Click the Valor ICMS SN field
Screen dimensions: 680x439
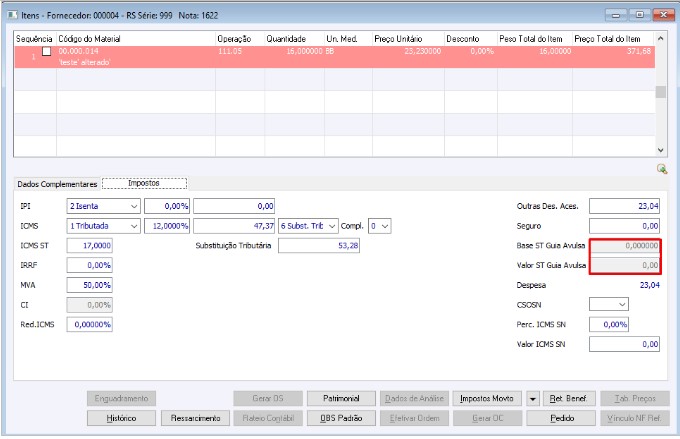point(624,344)
